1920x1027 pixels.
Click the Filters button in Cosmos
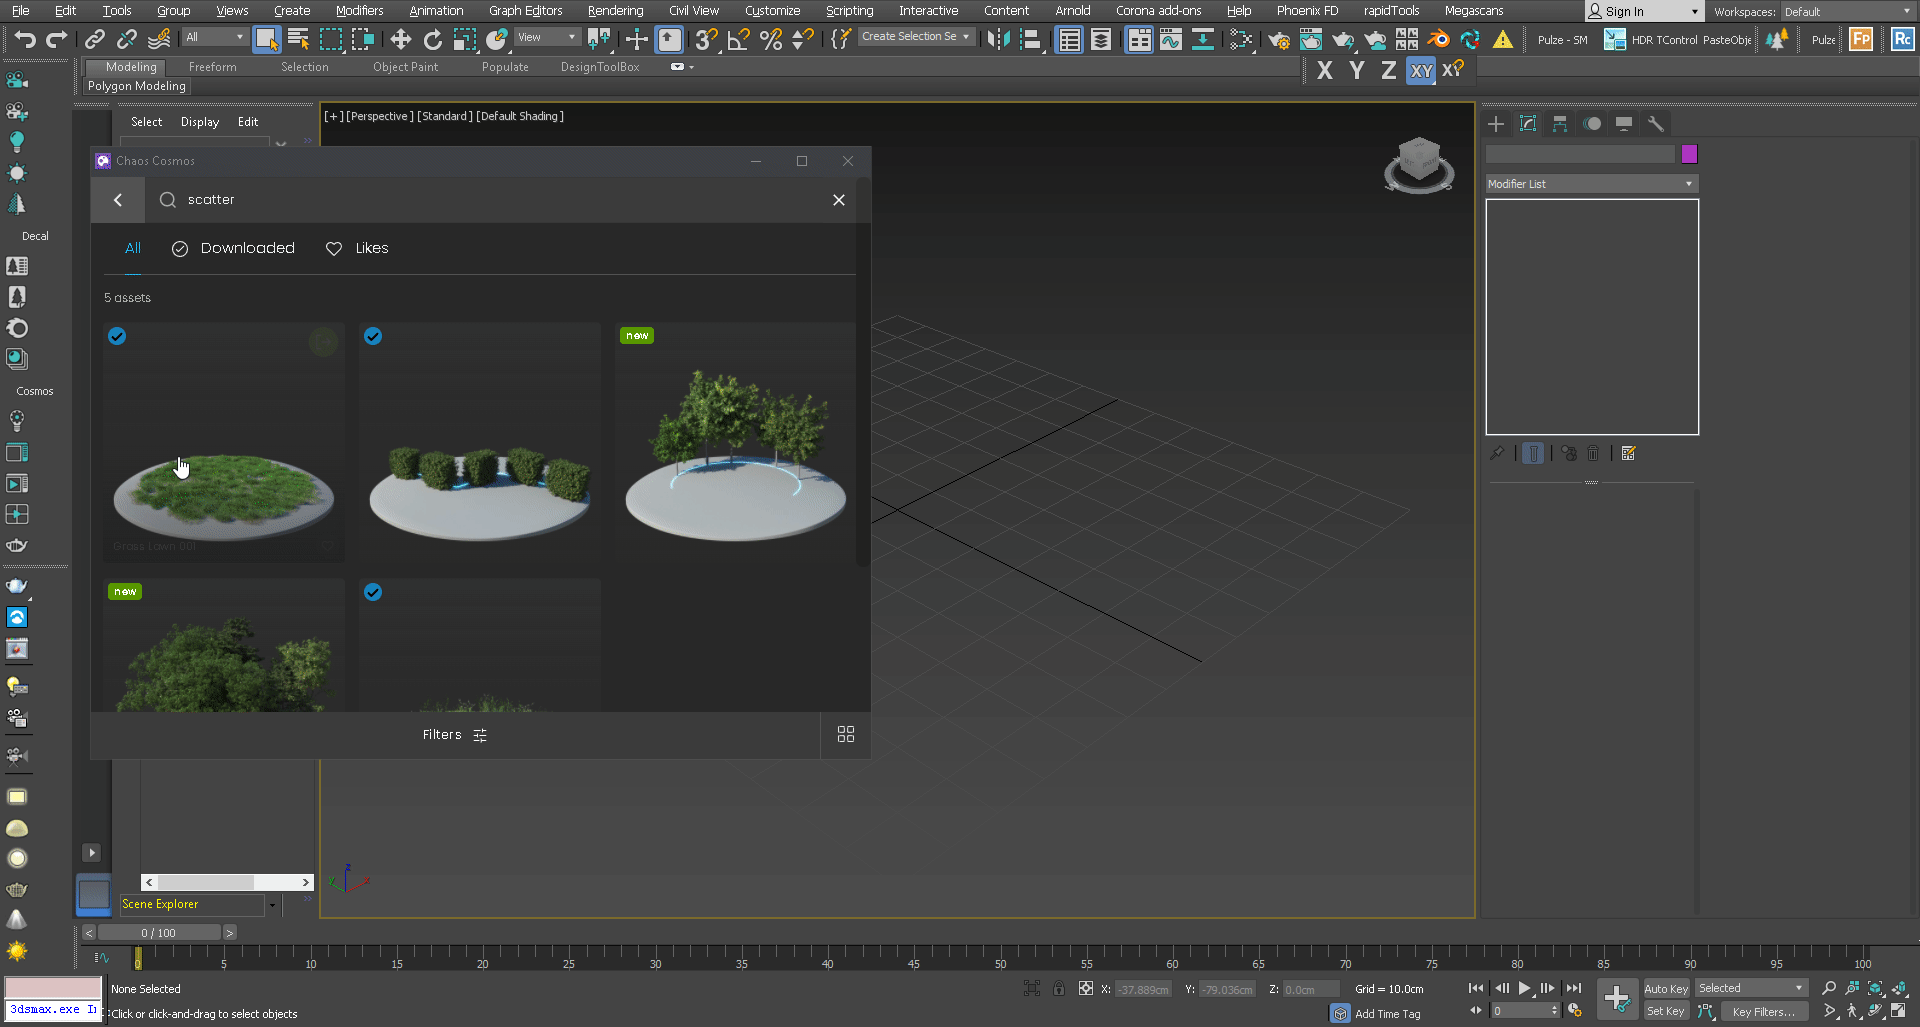tap(455, 735)
